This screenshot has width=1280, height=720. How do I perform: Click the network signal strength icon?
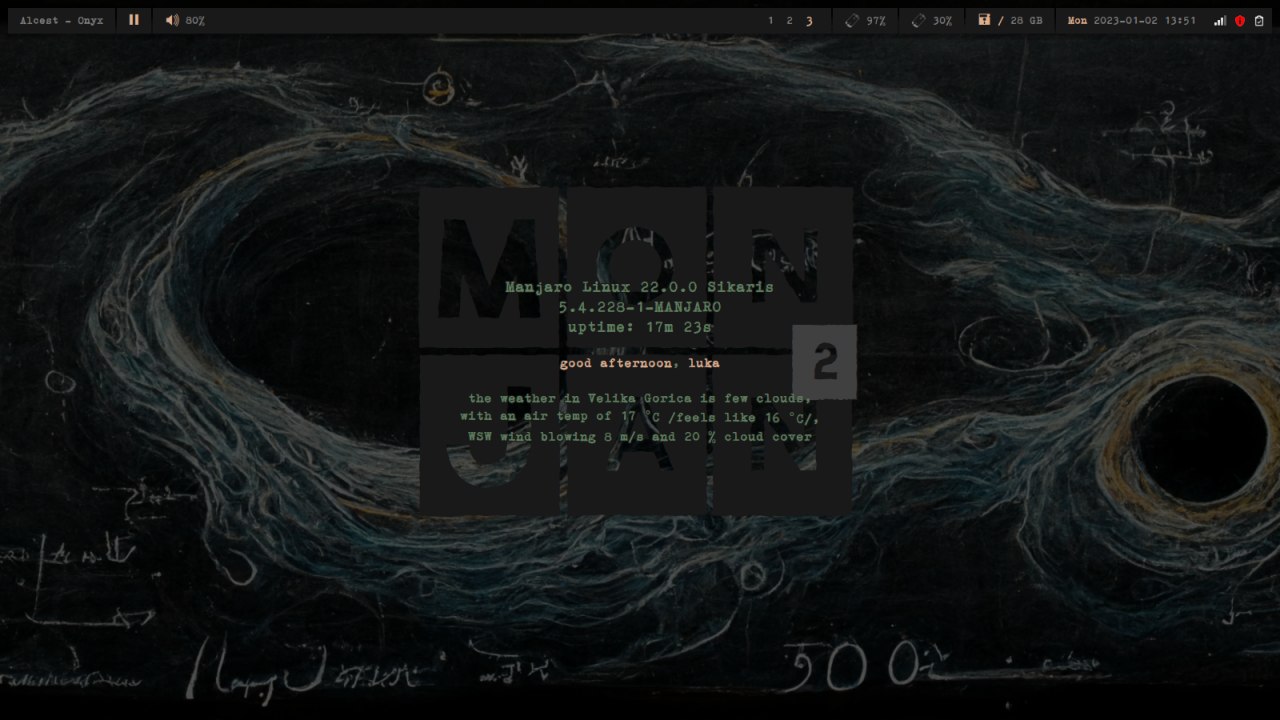1221,20
